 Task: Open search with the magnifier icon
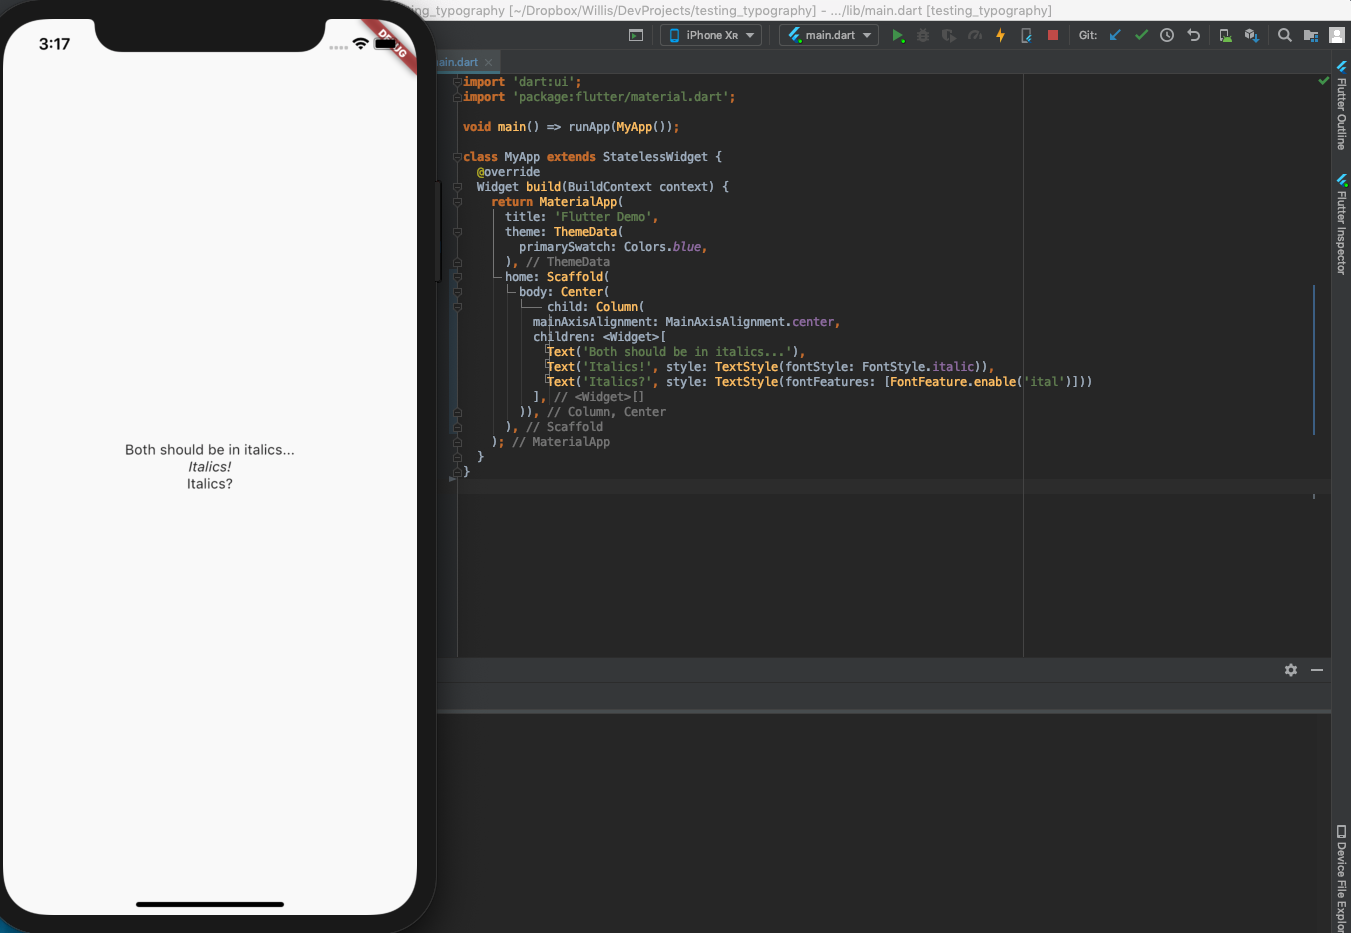pyautogui.click(x=1284, y=35)
